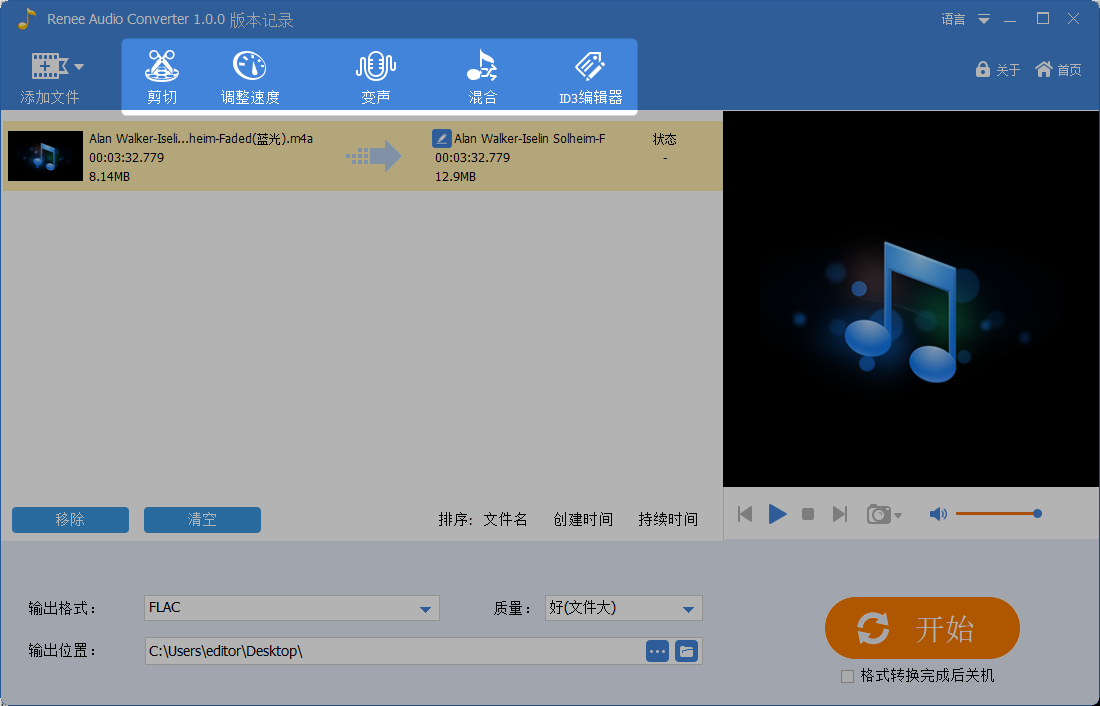Mute with the speaker volume icon
The width and height of the screenshot is (1100, 706).
pyautogui.click(x=938, y=514)
